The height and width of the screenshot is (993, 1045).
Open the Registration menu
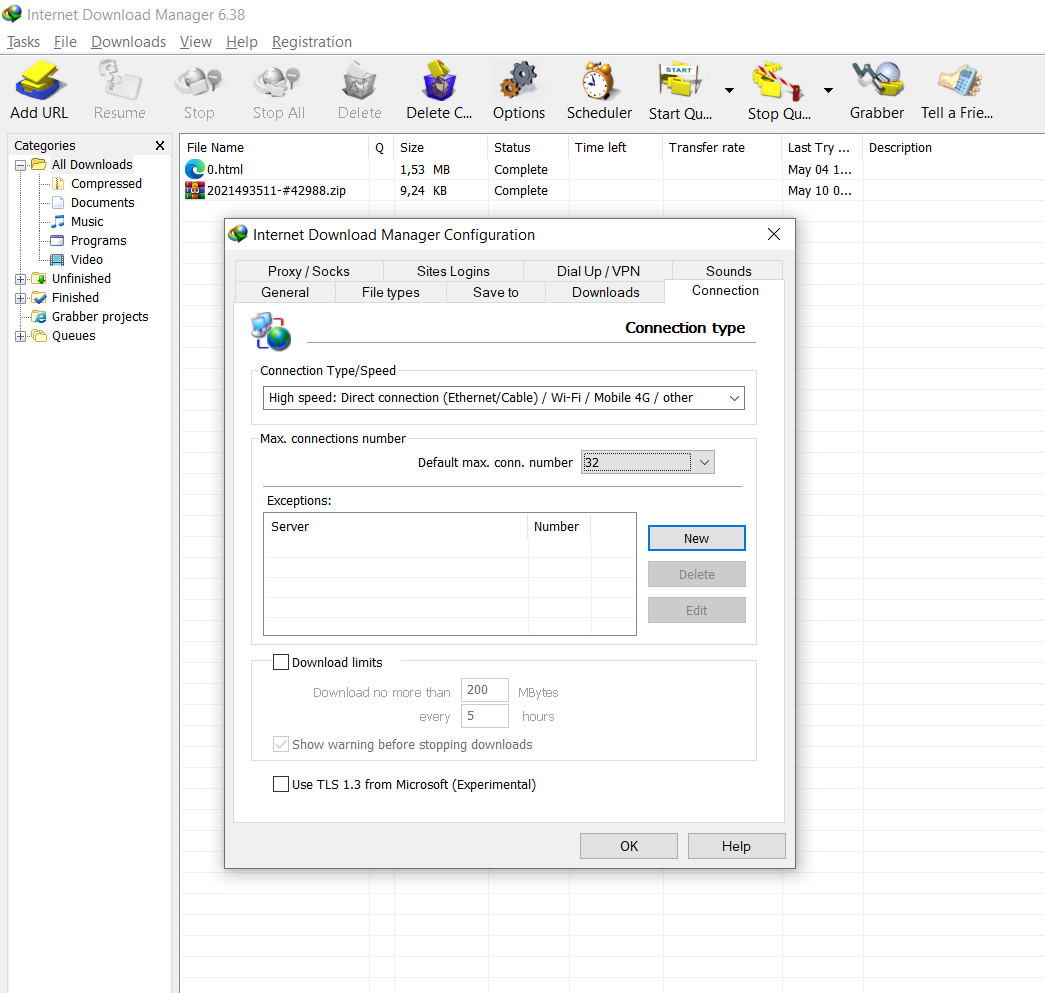(311, 42)
